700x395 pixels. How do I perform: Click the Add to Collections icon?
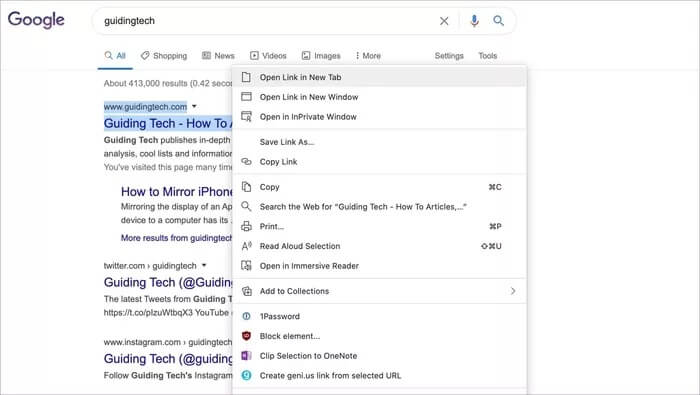246,291
